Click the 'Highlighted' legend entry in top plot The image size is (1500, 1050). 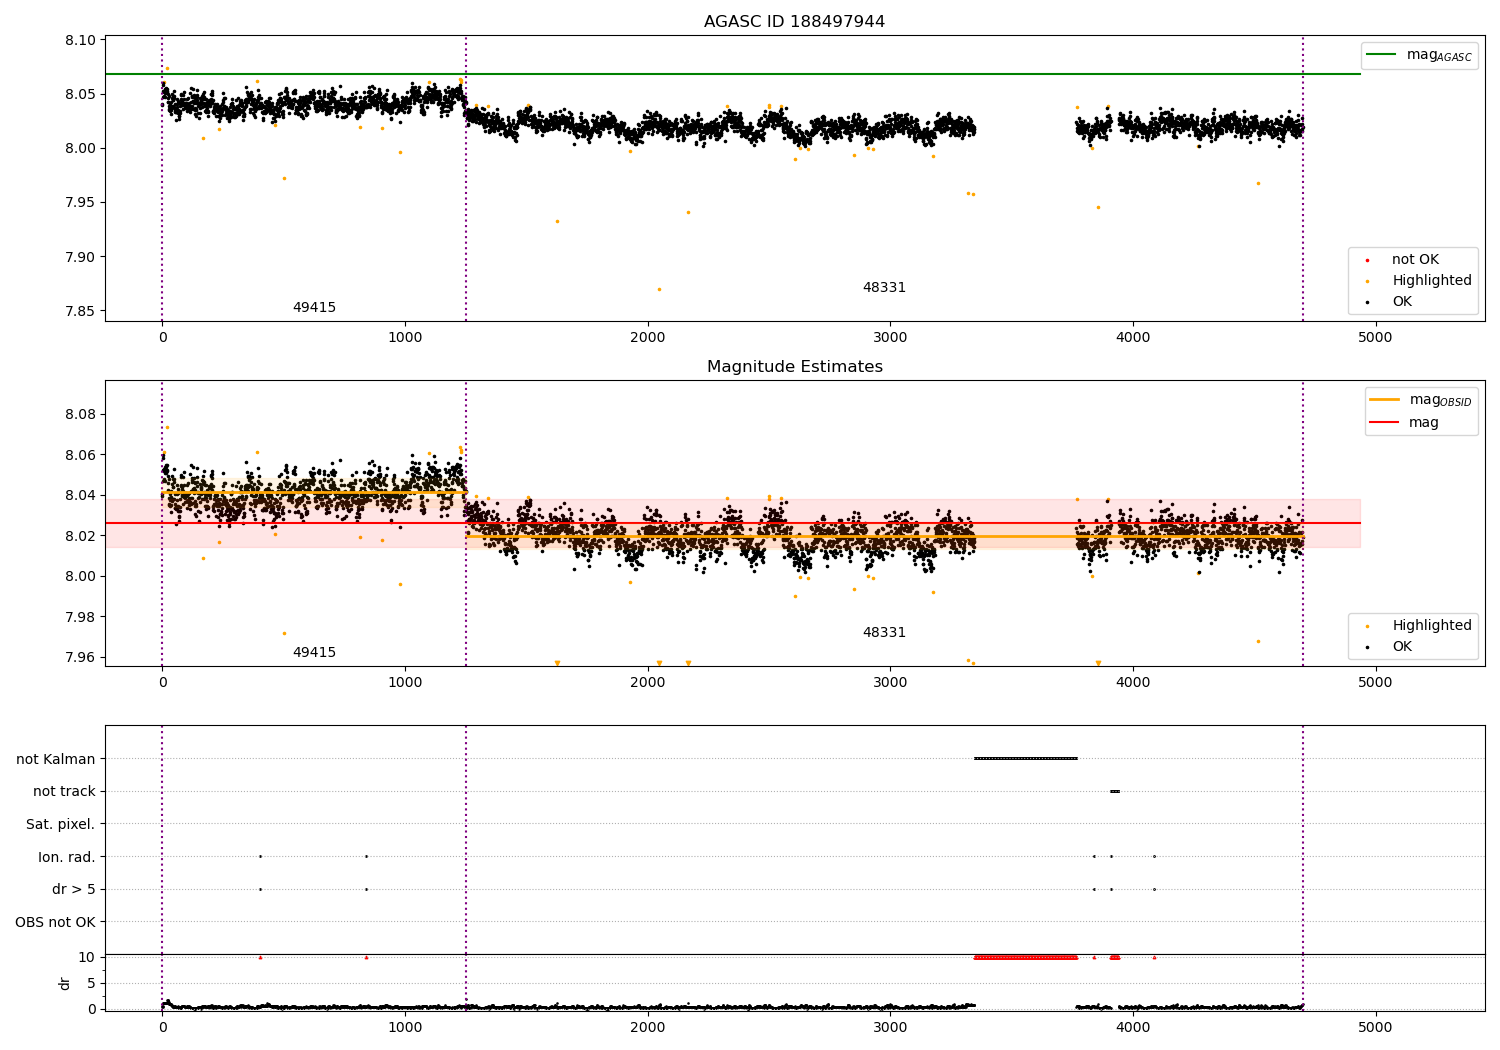point(1431,281)
